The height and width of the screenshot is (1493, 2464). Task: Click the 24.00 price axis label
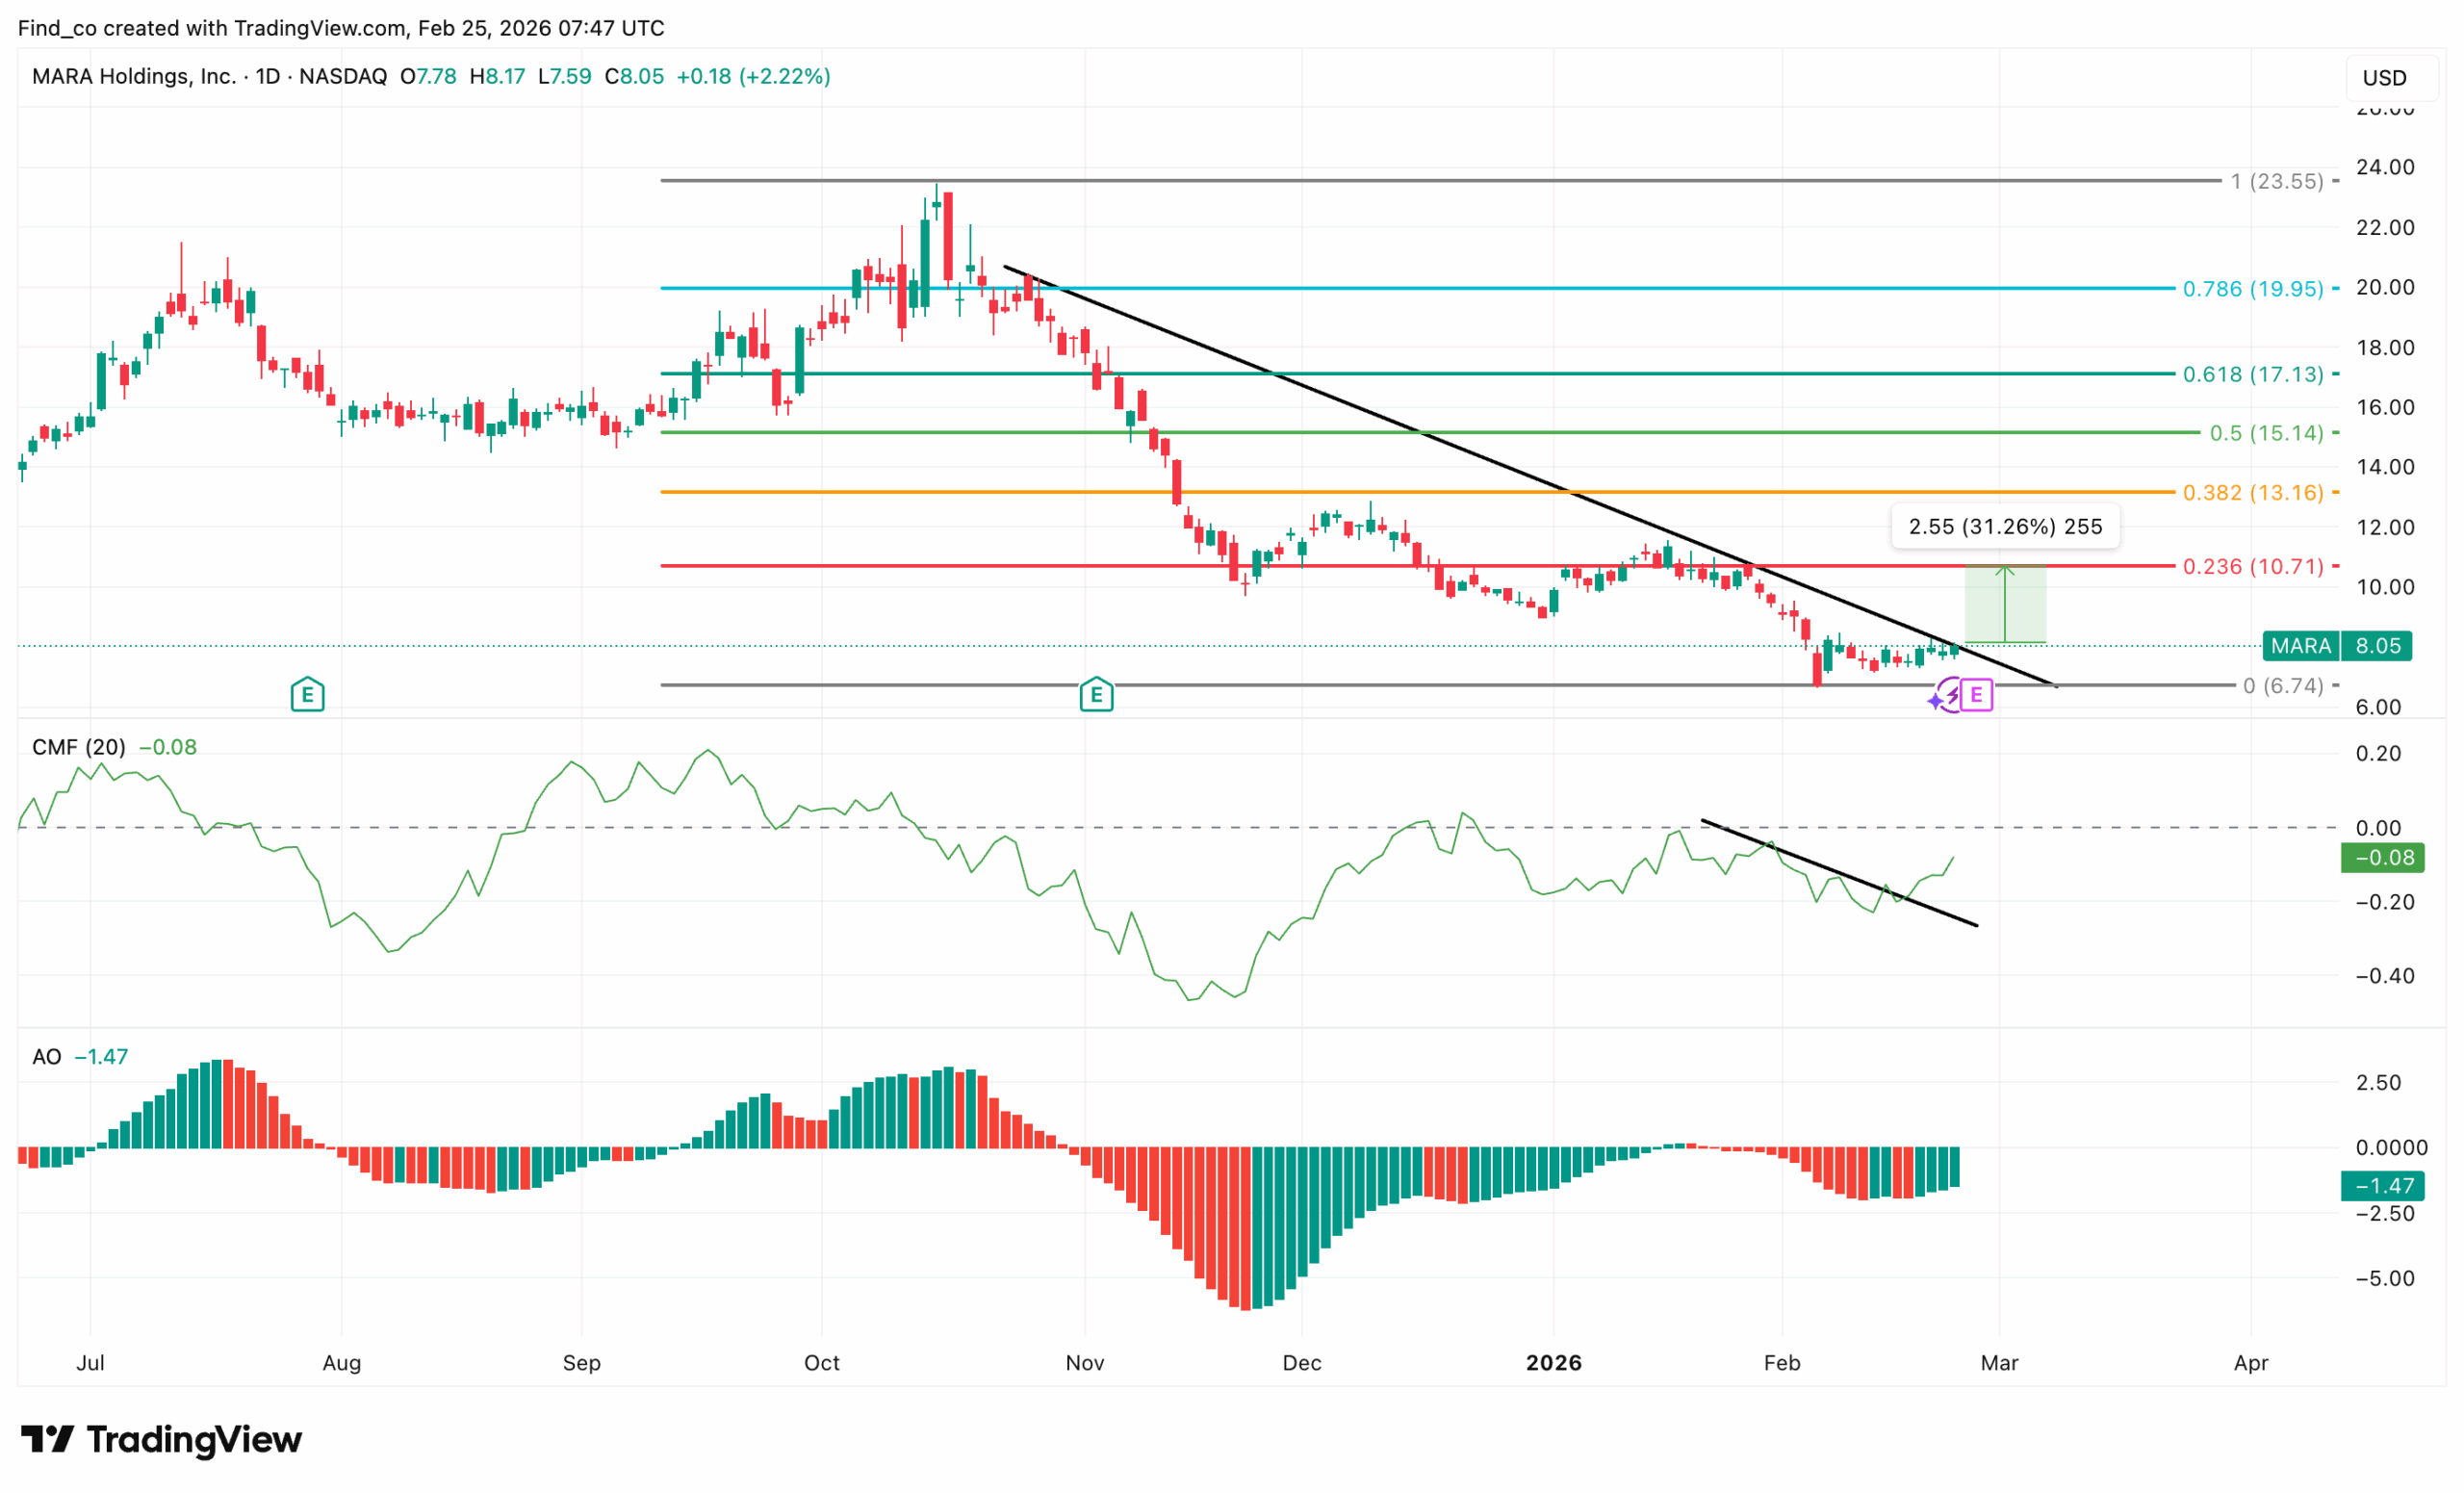coord(2385,167)
